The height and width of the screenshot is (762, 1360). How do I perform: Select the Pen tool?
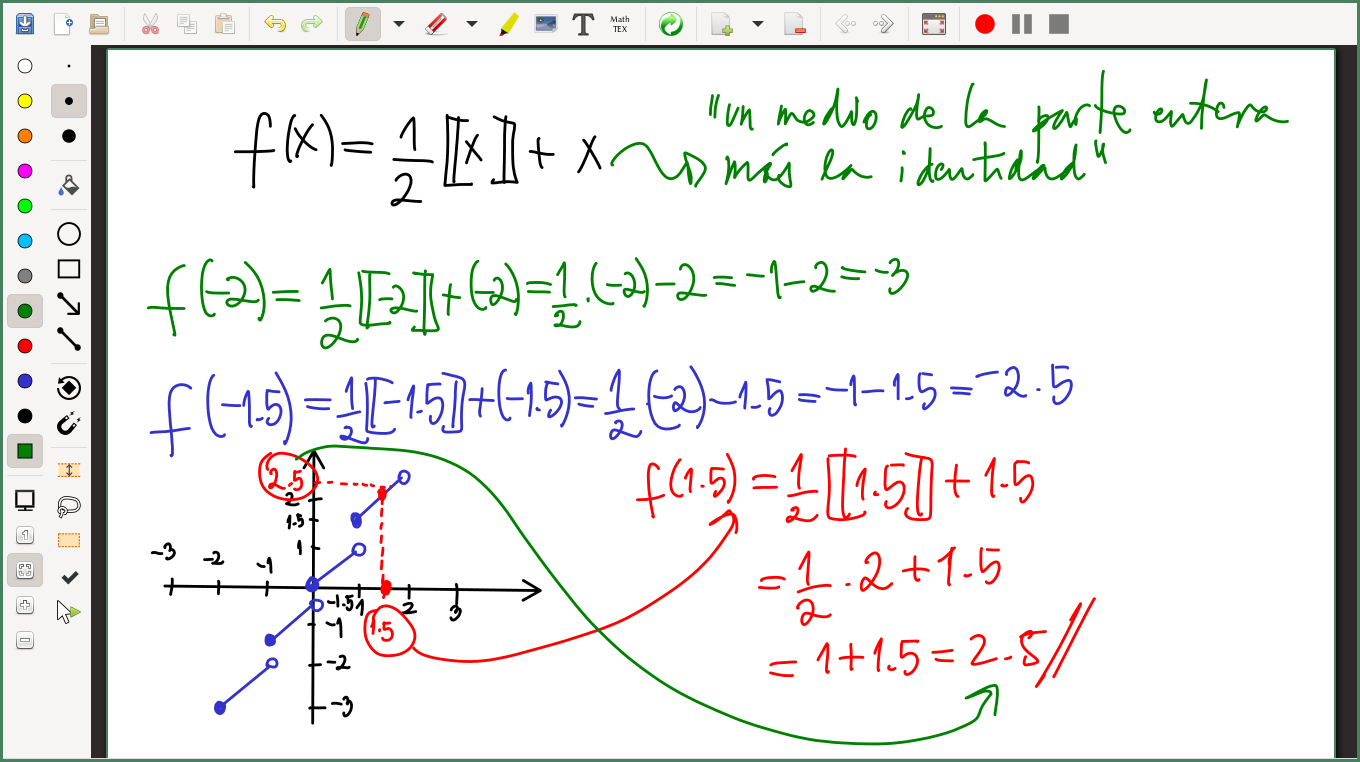click(x=363, y=24)
